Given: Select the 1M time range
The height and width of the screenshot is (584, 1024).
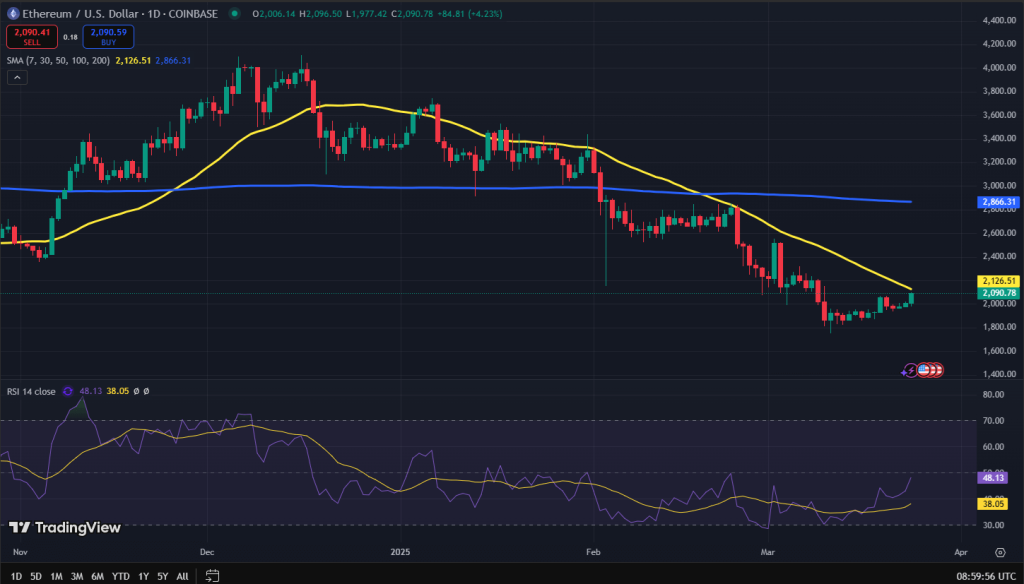Looking at the screenshot, I should pos(57,576).
